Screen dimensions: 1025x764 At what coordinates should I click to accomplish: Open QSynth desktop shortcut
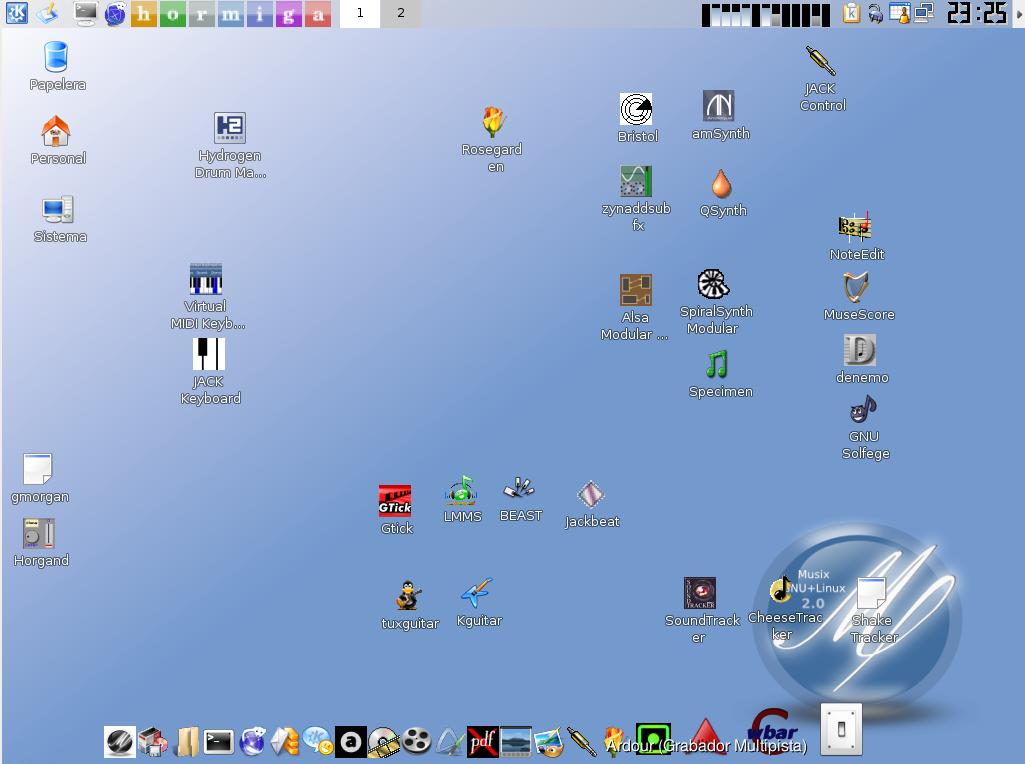721,184
